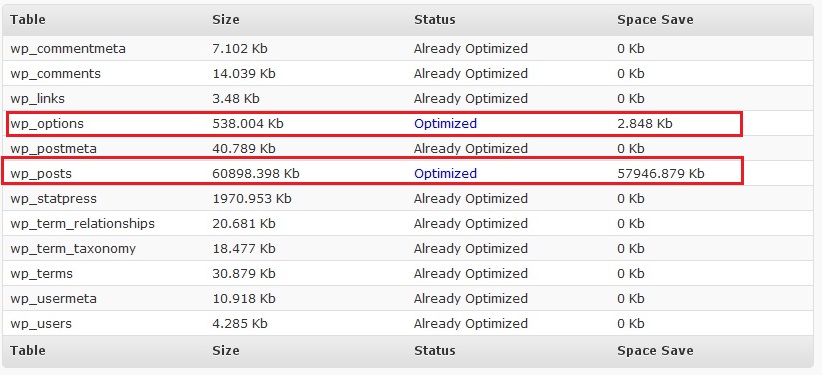Click the top Space Save column header

pos(655,20)
